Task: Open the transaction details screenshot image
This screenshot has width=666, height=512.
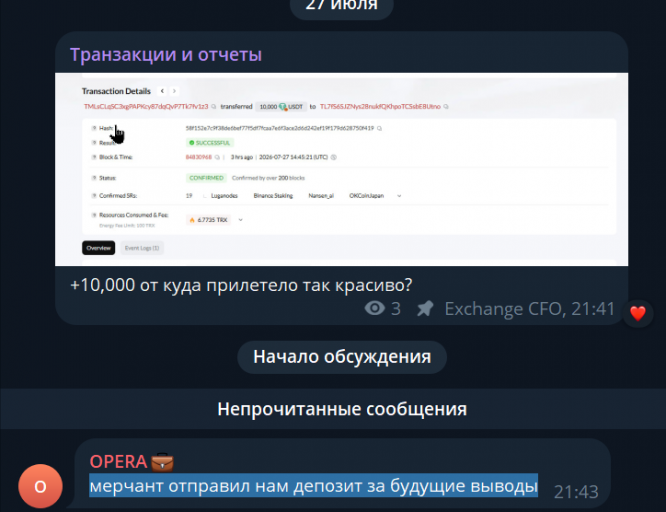Action: pyautogui.click(x=341, y=170)
